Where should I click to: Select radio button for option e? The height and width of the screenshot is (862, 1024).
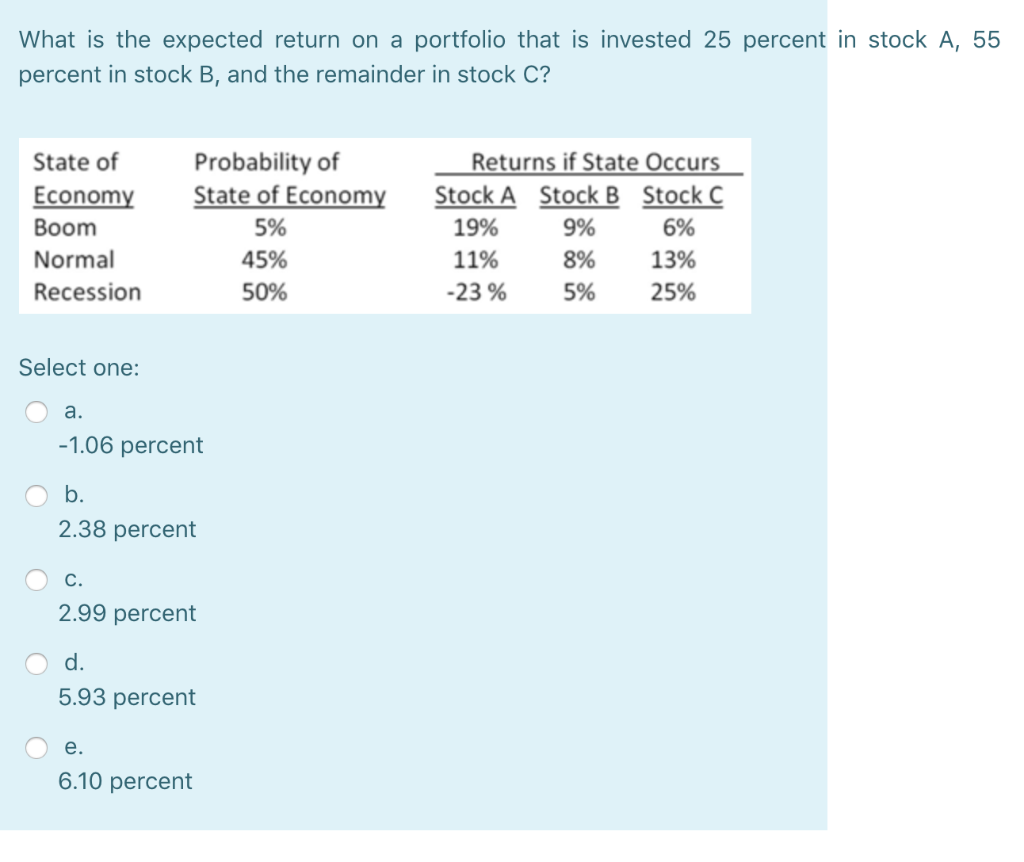point(37,746)
